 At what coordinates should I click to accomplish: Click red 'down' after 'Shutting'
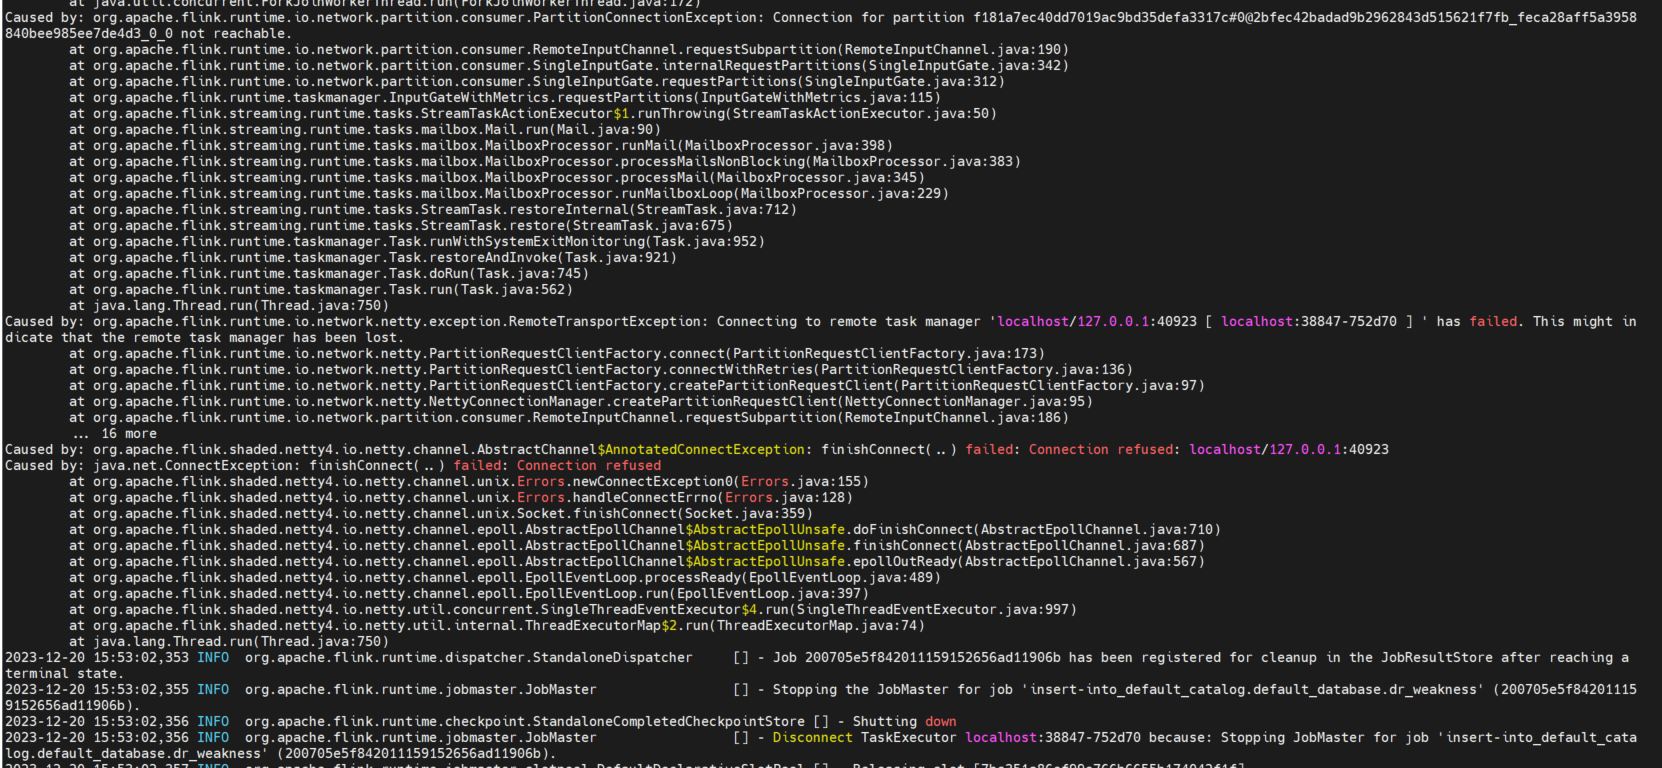coord(941,721)
